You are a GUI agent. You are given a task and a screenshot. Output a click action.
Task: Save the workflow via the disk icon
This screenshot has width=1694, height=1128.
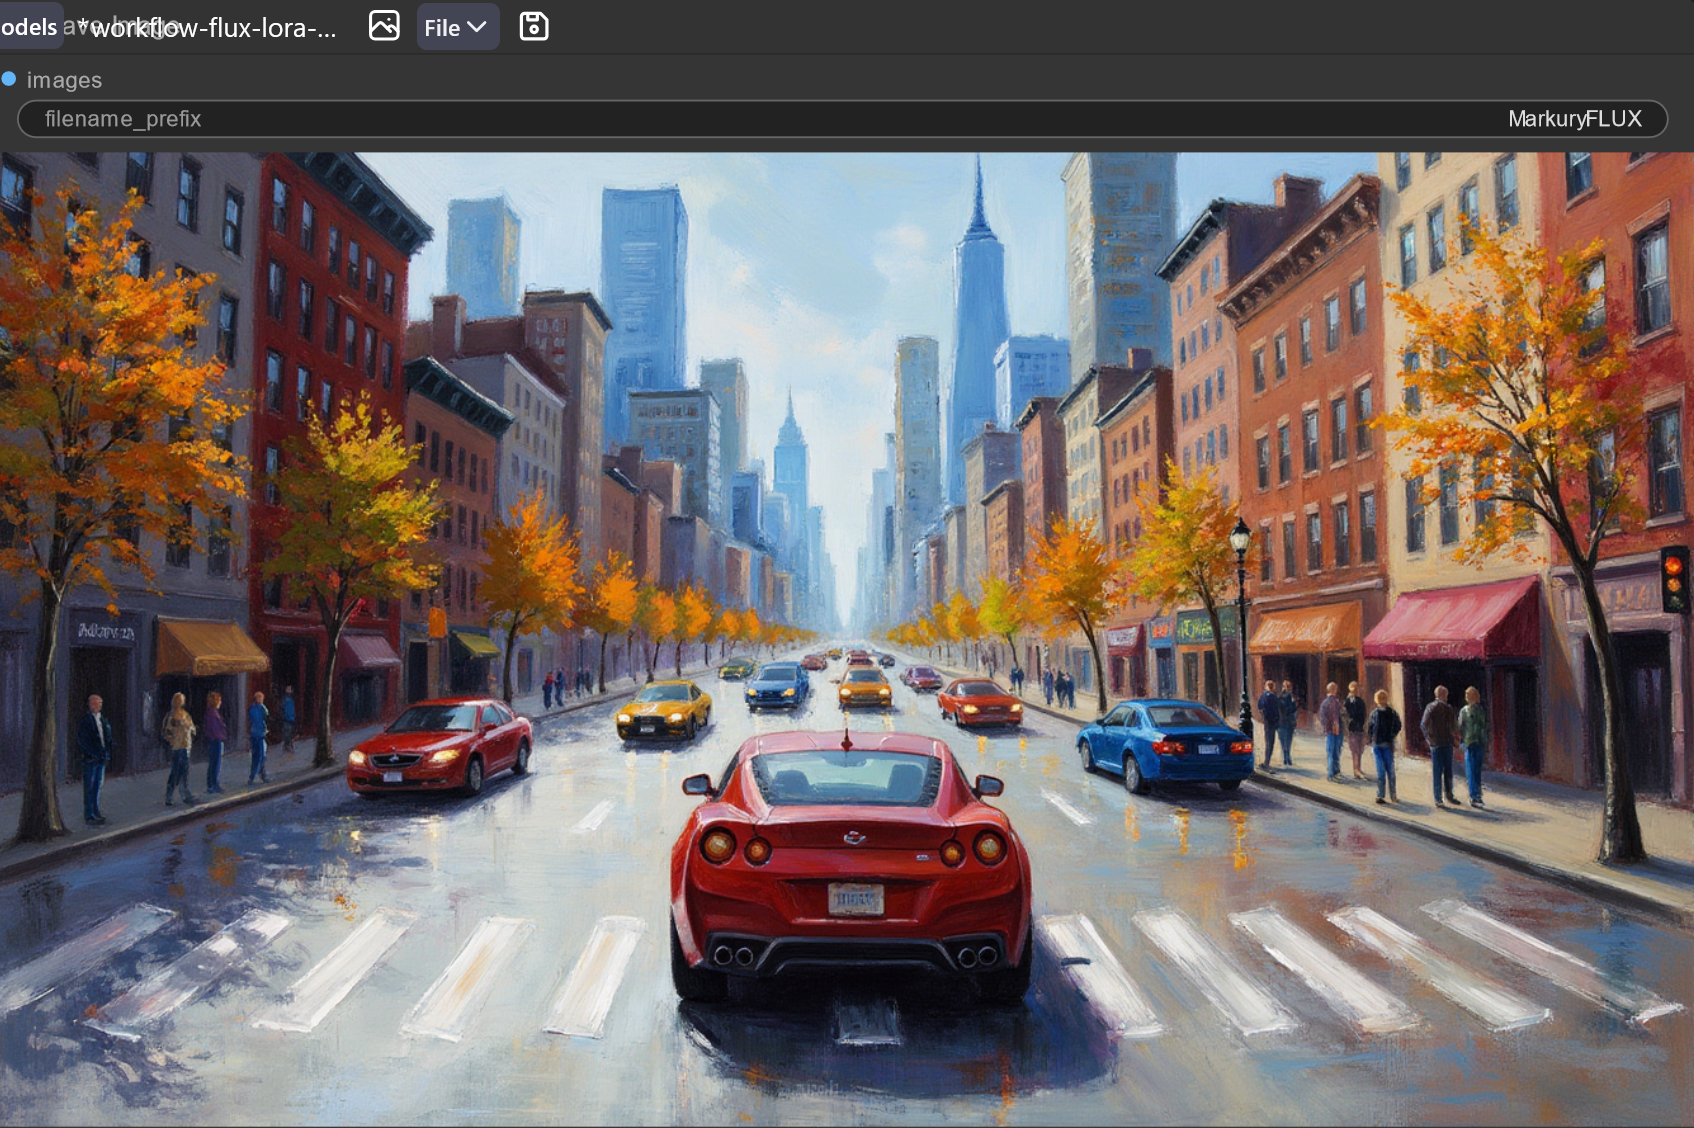pos(534,27)
